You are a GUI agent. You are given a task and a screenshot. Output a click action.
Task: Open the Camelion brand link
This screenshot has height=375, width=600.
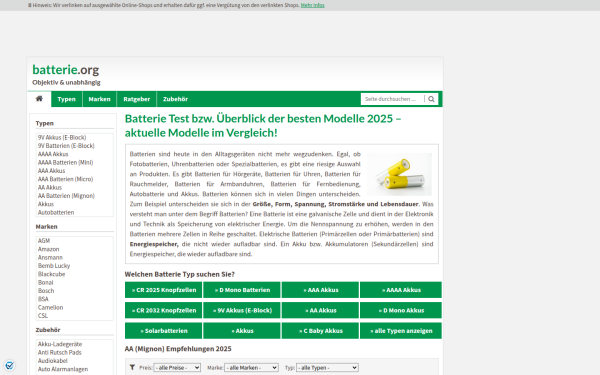51,308
